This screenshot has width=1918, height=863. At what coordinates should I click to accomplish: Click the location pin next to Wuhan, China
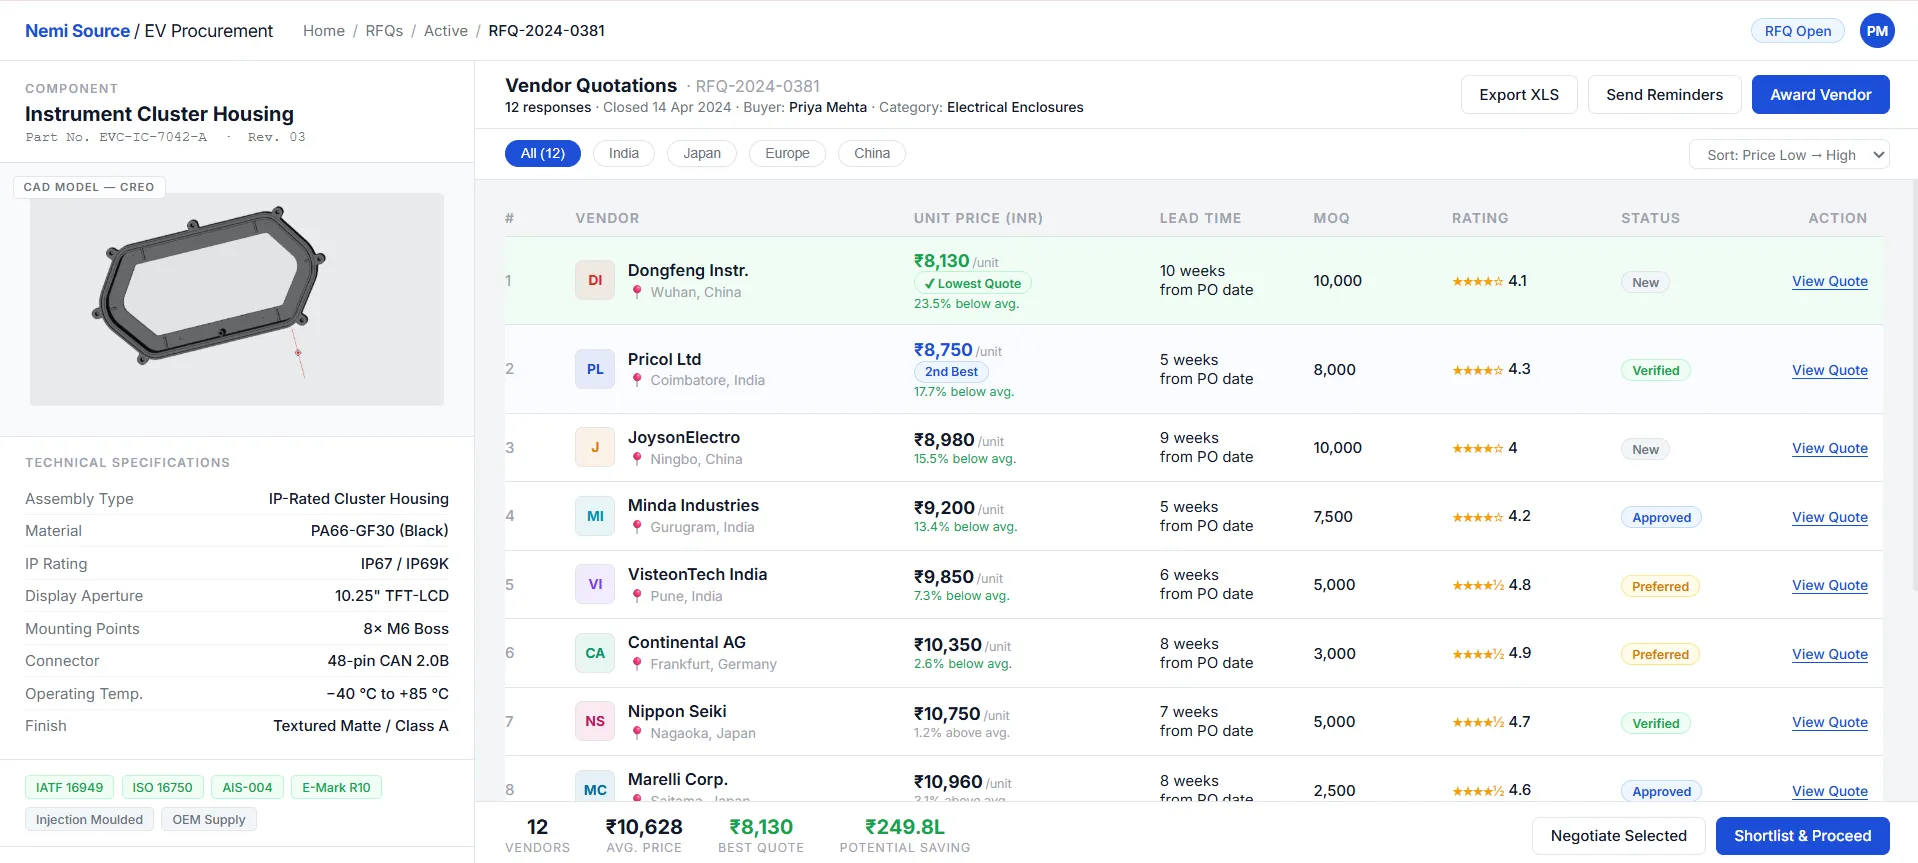[x=637, y=292]
